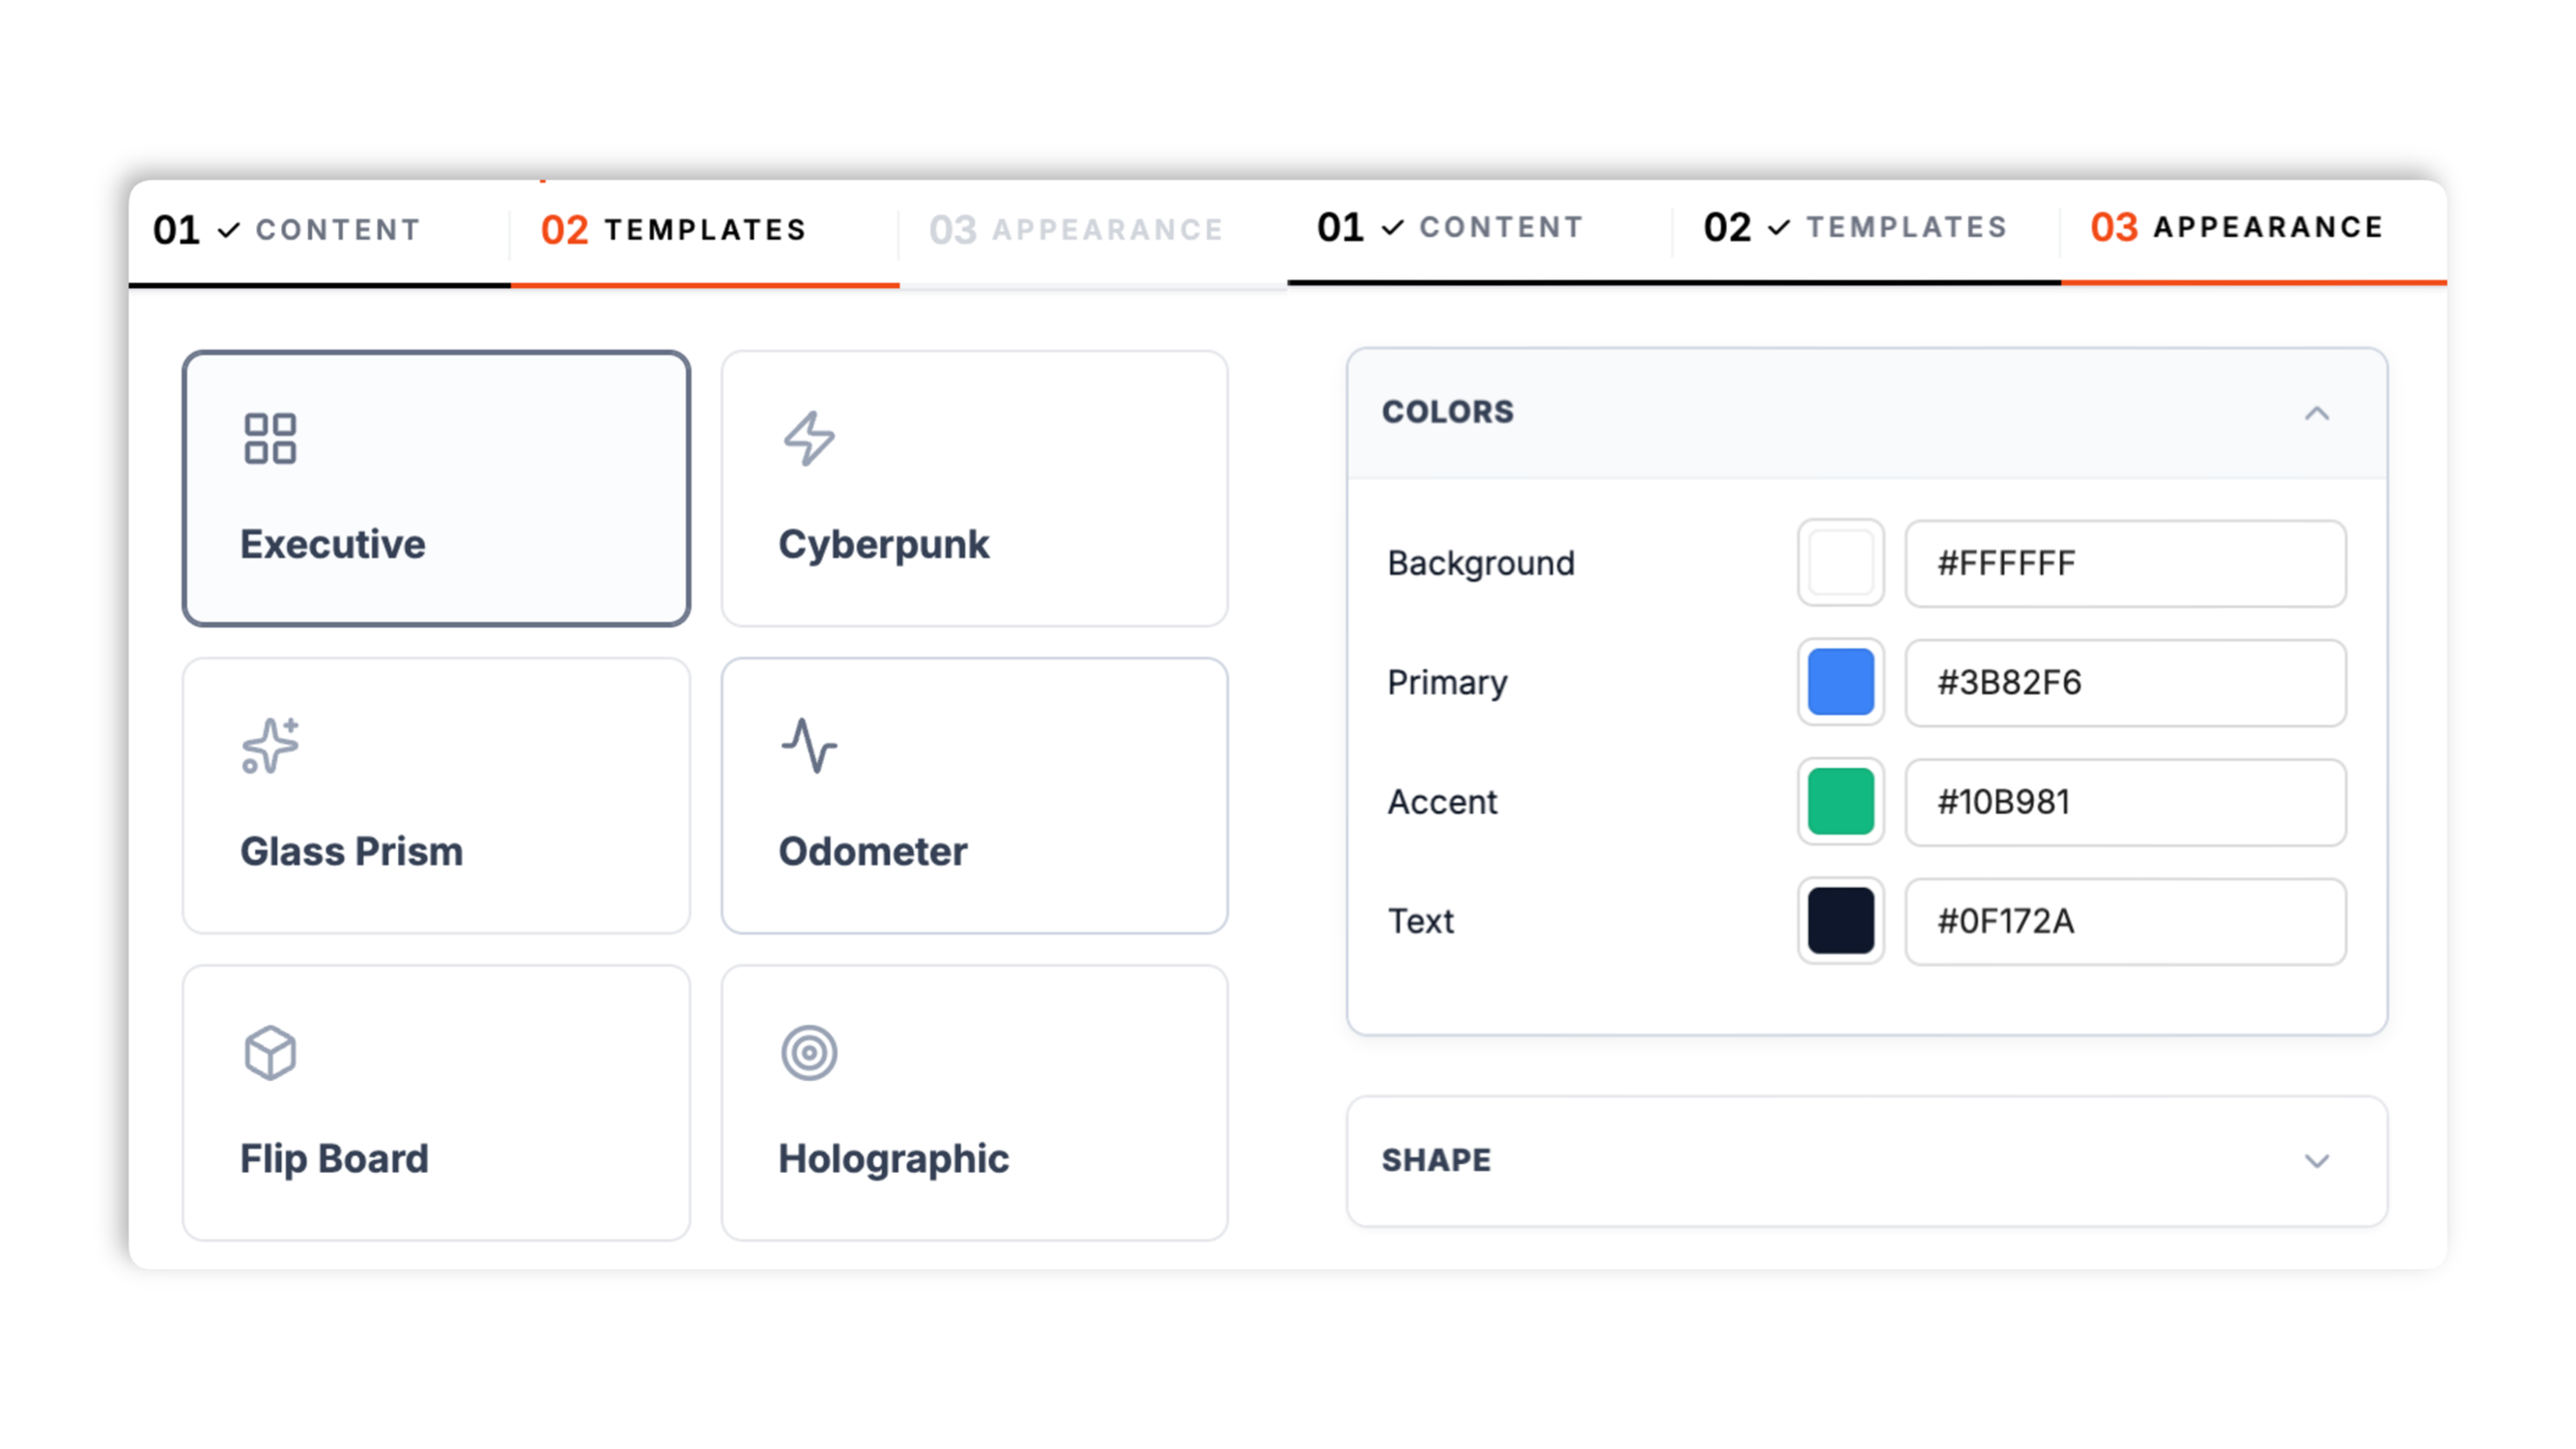Pick the Holographic template card
The width and height of the screenshot is (2576, 1449).
click(975, 1103)
